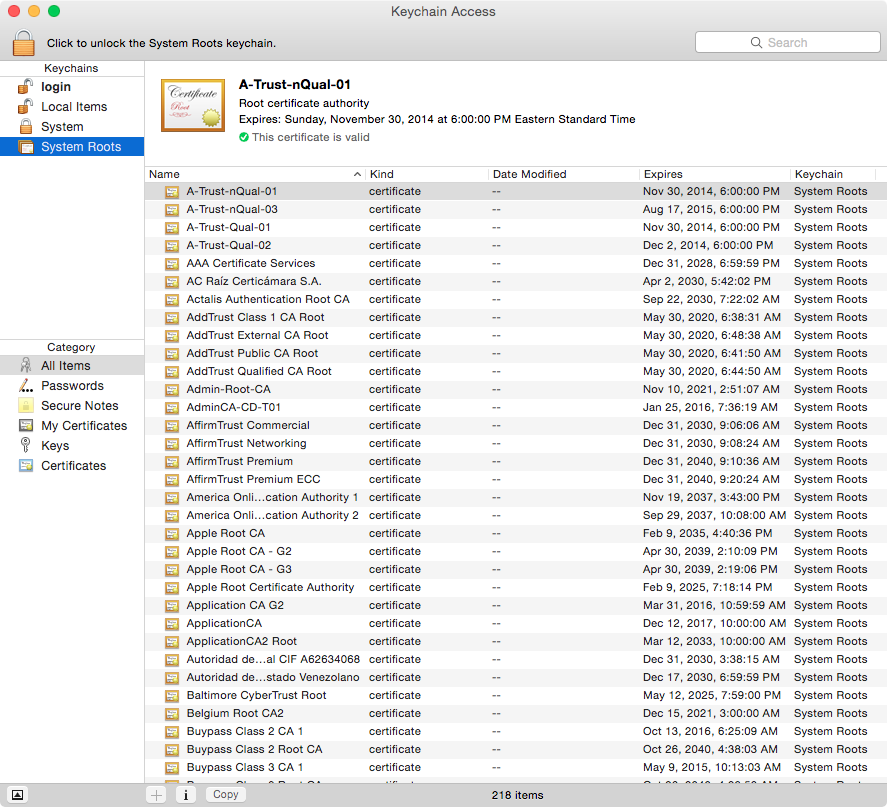Select the ApplicationCA2 Root row
This screenshot has width=887, height=807.
(515, 641)
